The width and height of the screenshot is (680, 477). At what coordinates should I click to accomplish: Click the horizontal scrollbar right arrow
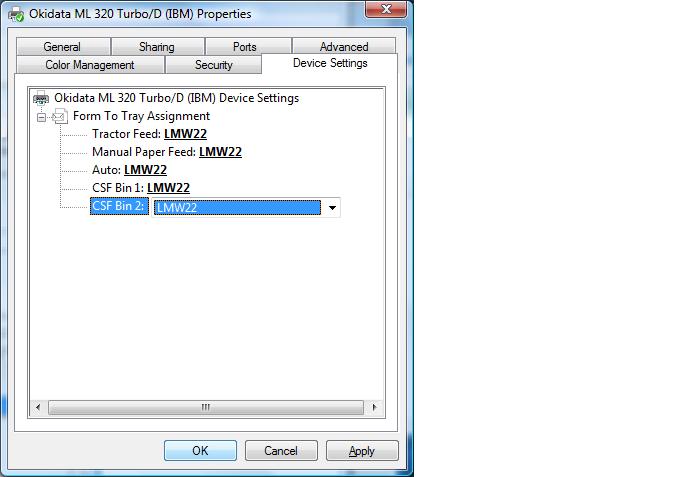pyautogui.click(x=375, y=408)
